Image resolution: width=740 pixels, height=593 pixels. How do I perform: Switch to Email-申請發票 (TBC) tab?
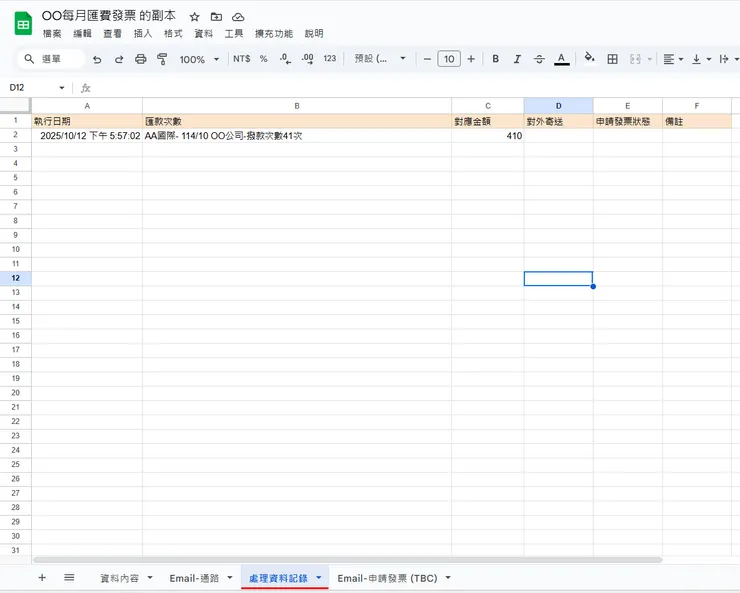pyautogui.click(x=387, y=578)
